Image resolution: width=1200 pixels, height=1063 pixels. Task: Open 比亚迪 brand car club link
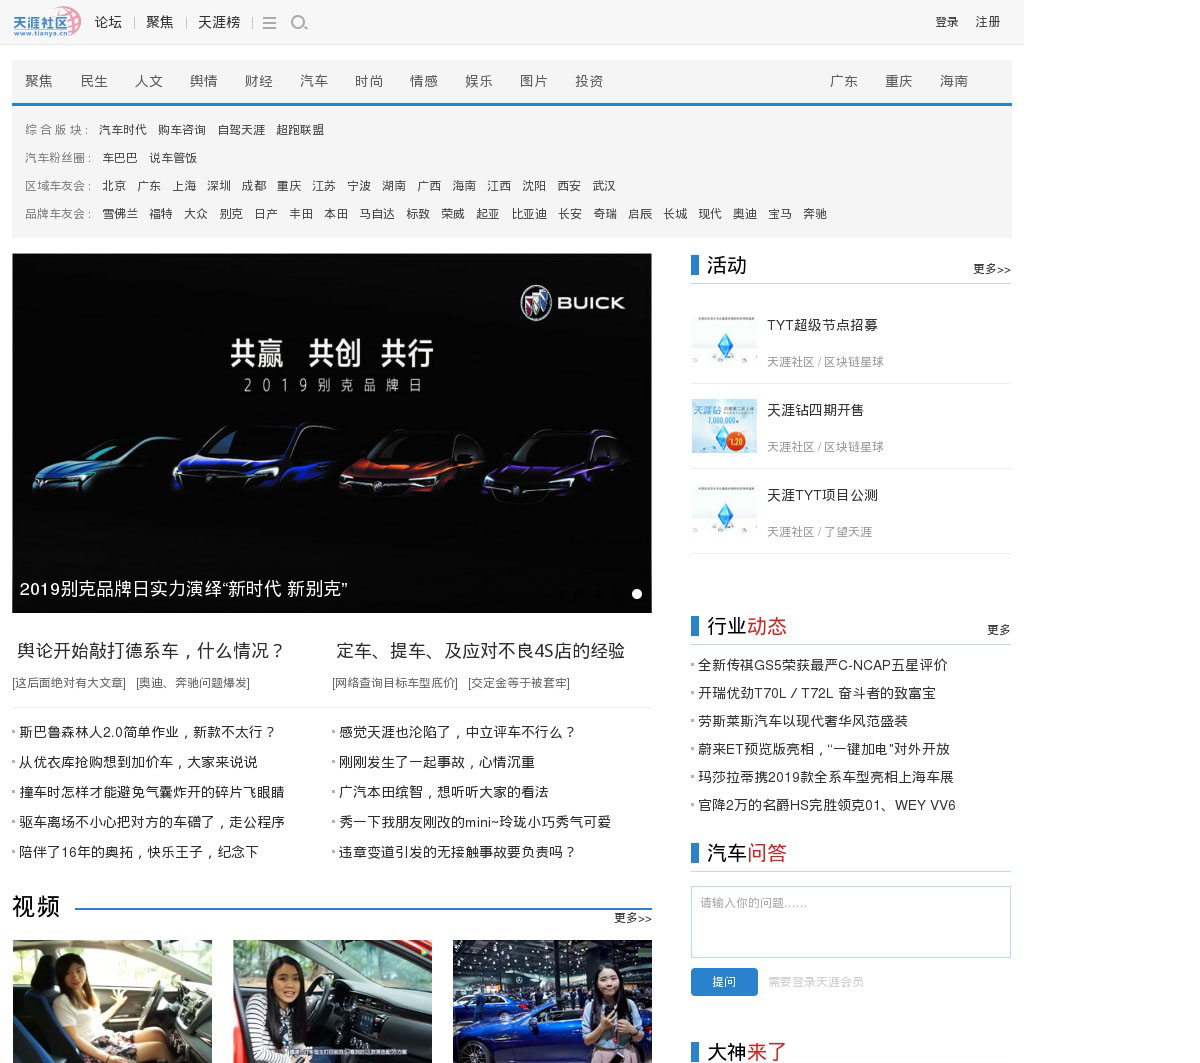529,214
